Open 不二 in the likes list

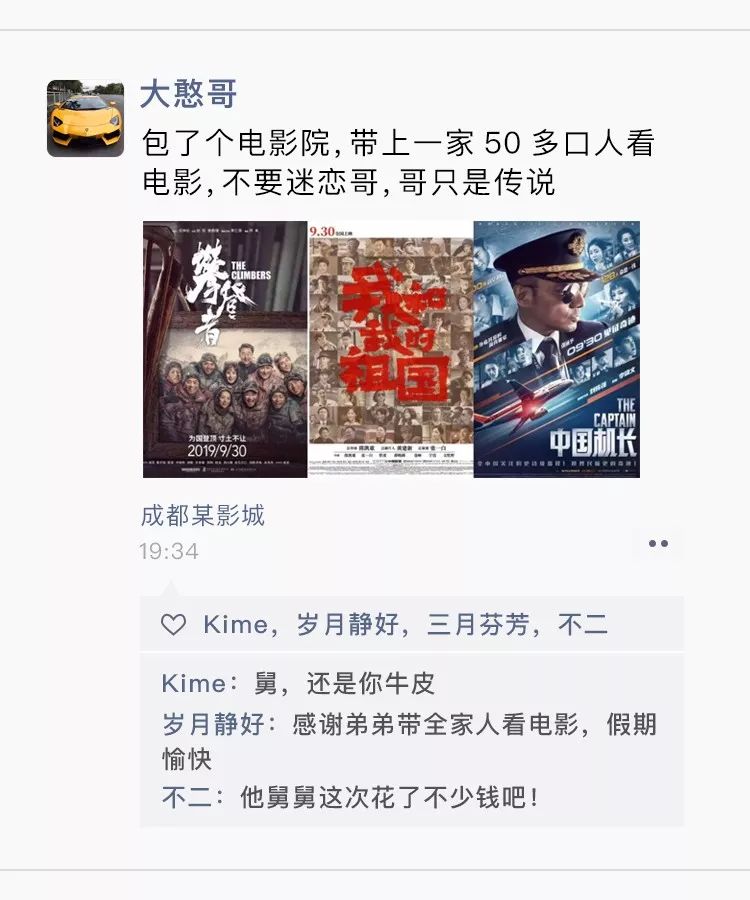pos(582,624)
